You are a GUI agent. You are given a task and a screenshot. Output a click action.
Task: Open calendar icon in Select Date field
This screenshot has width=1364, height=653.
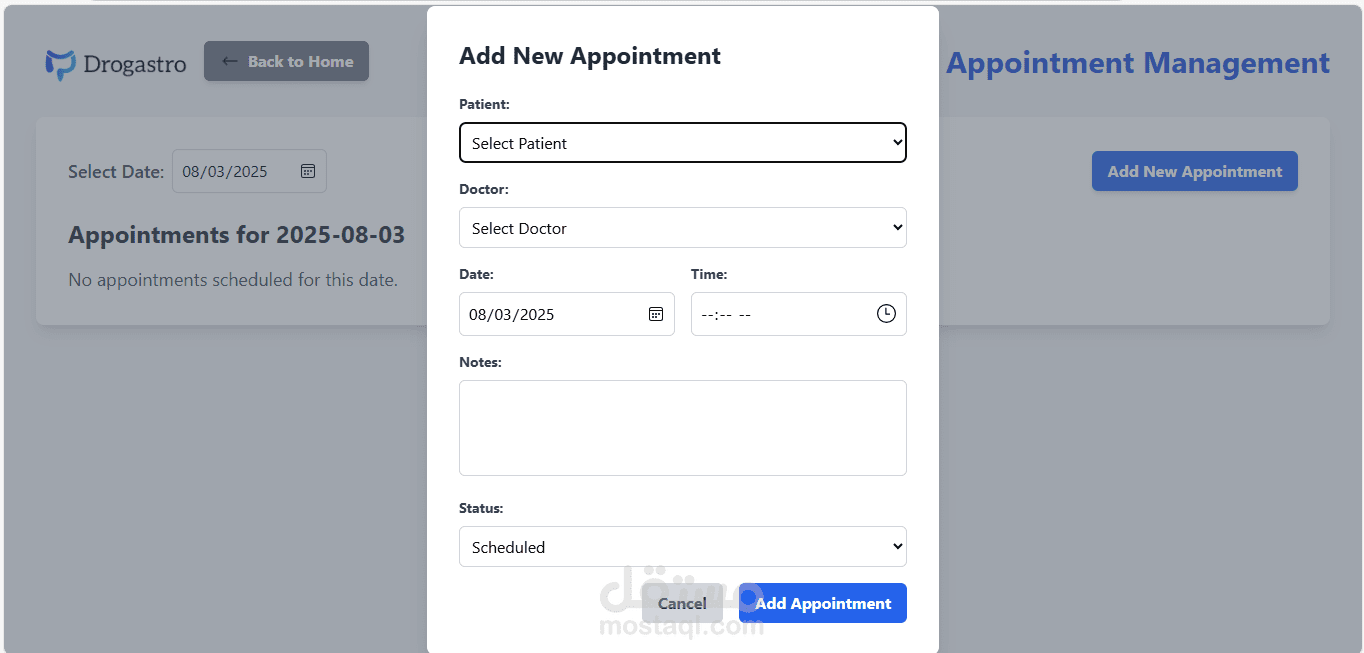click(308, 171)
